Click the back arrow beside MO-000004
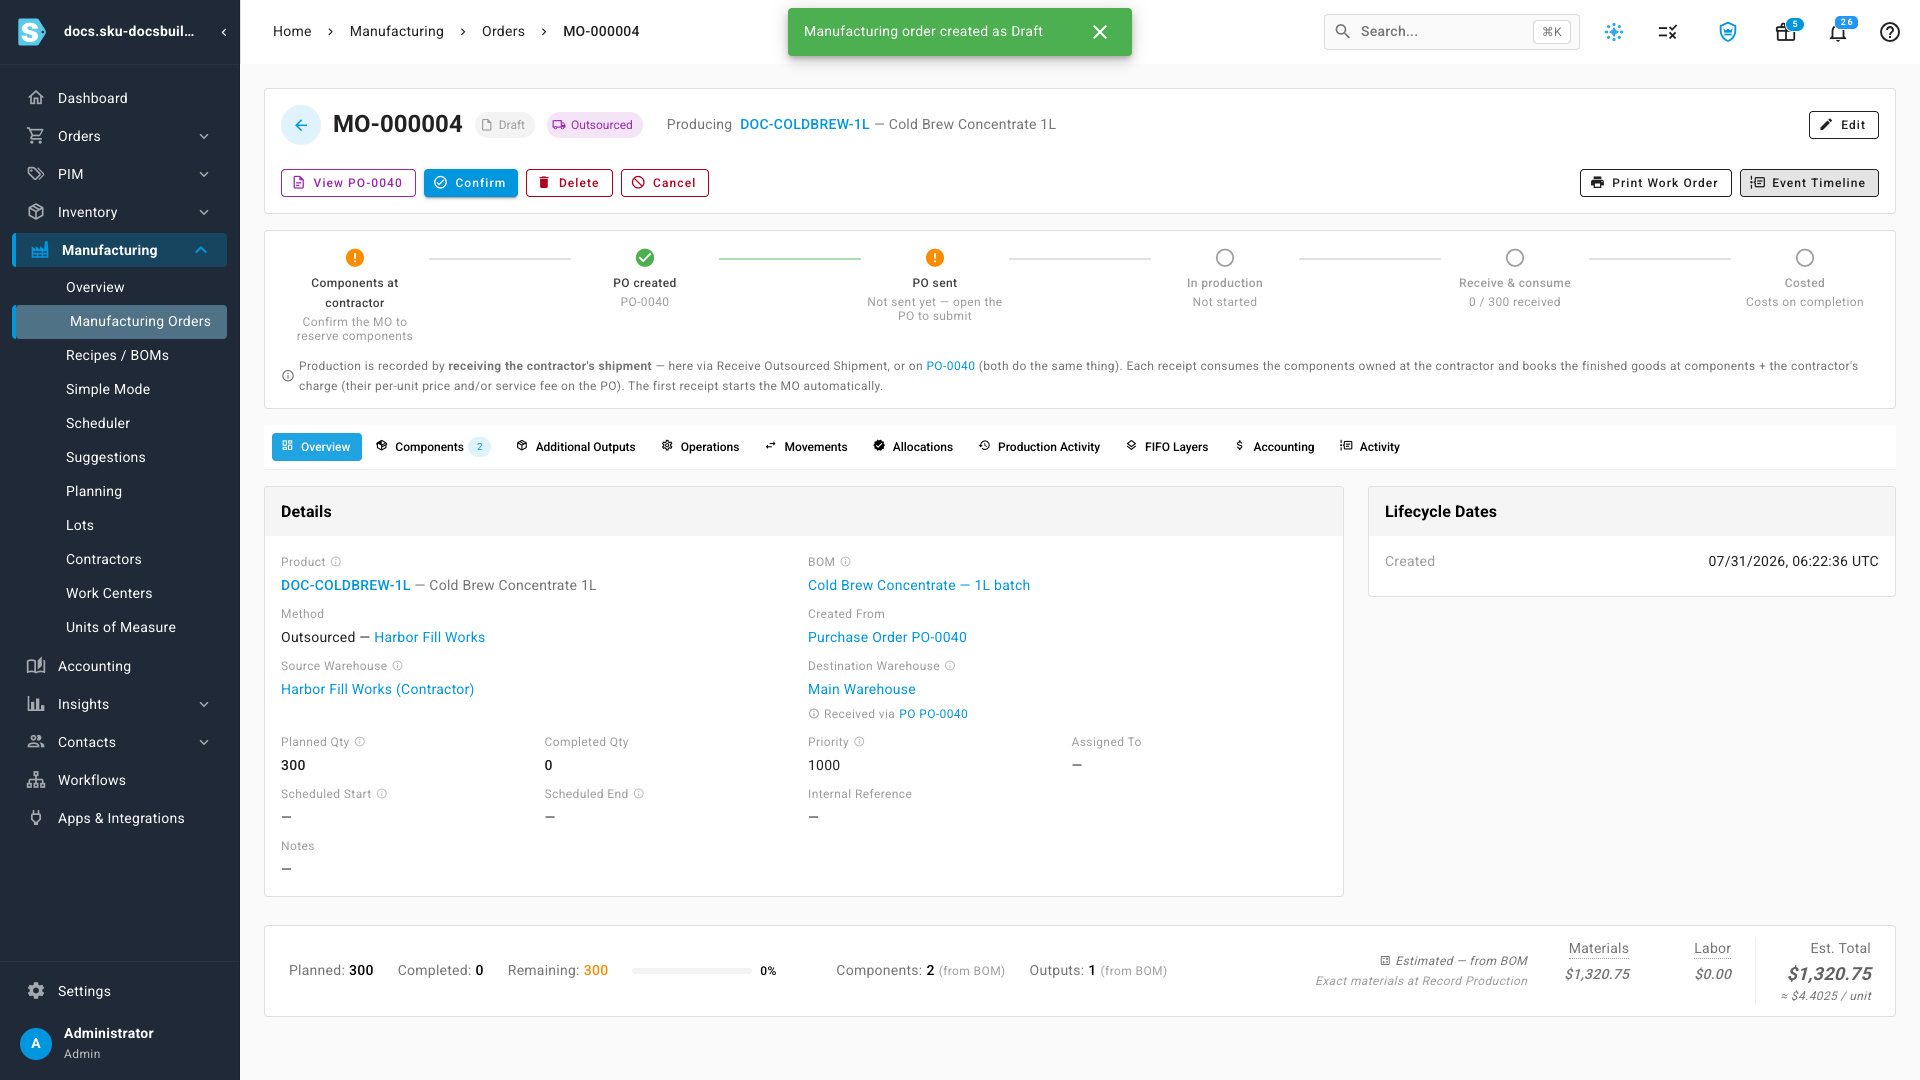 click(x=301, y=125)
